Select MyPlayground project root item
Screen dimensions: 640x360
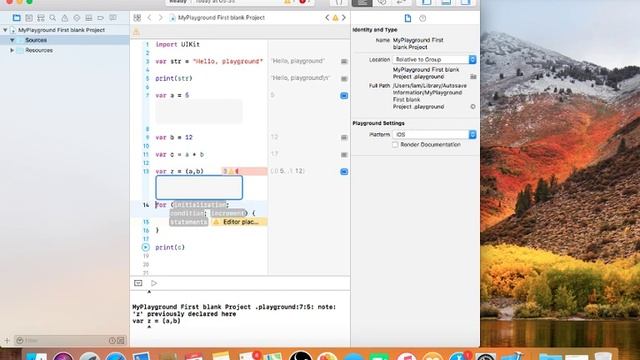pos(61,30)
